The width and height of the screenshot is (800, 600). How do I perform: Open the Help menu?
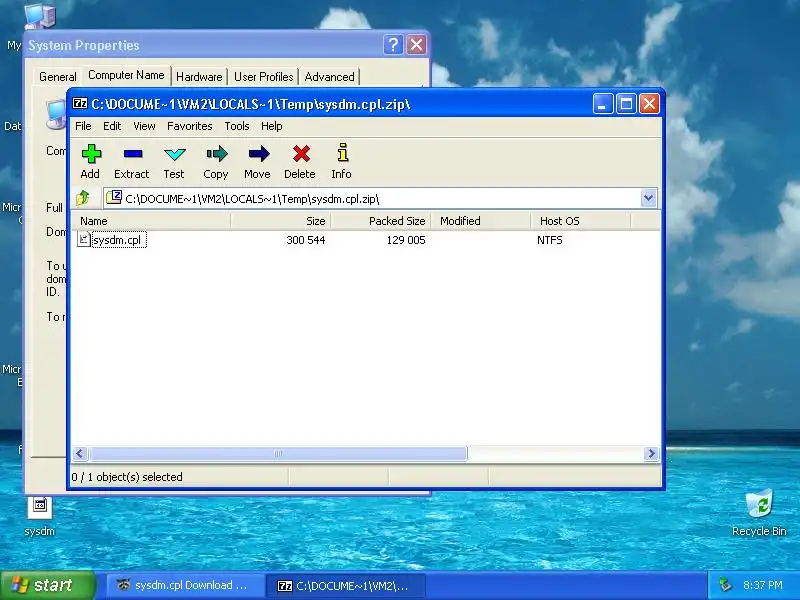[271, 126]
